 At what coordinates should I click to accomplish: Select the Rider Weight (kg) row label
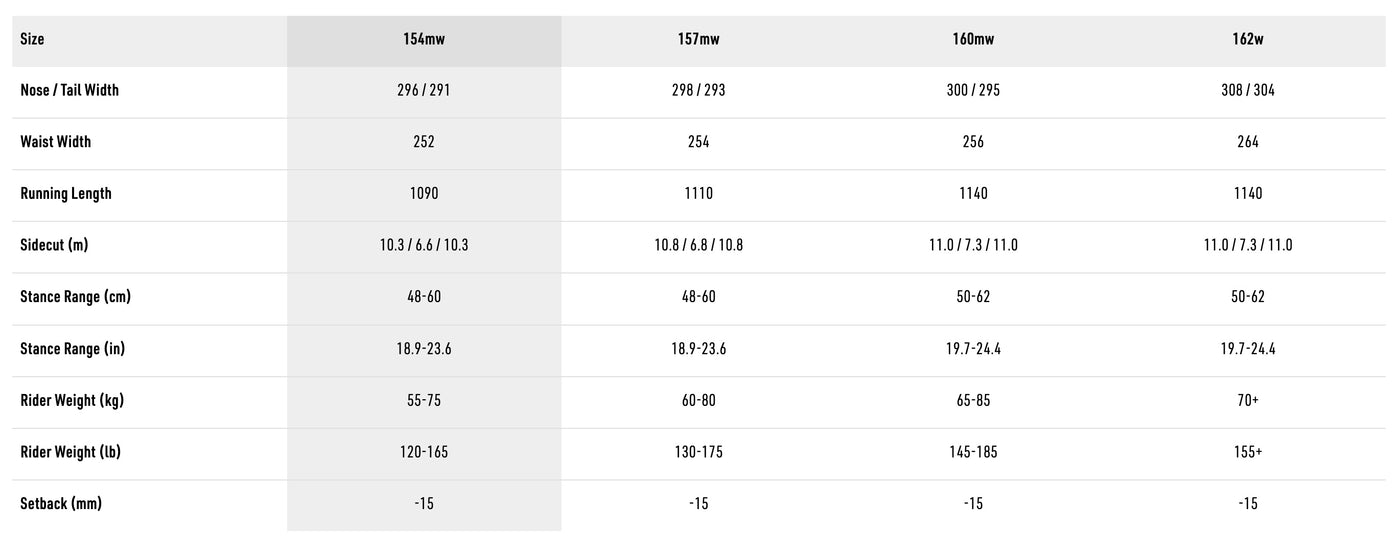(x=74, y=400)
